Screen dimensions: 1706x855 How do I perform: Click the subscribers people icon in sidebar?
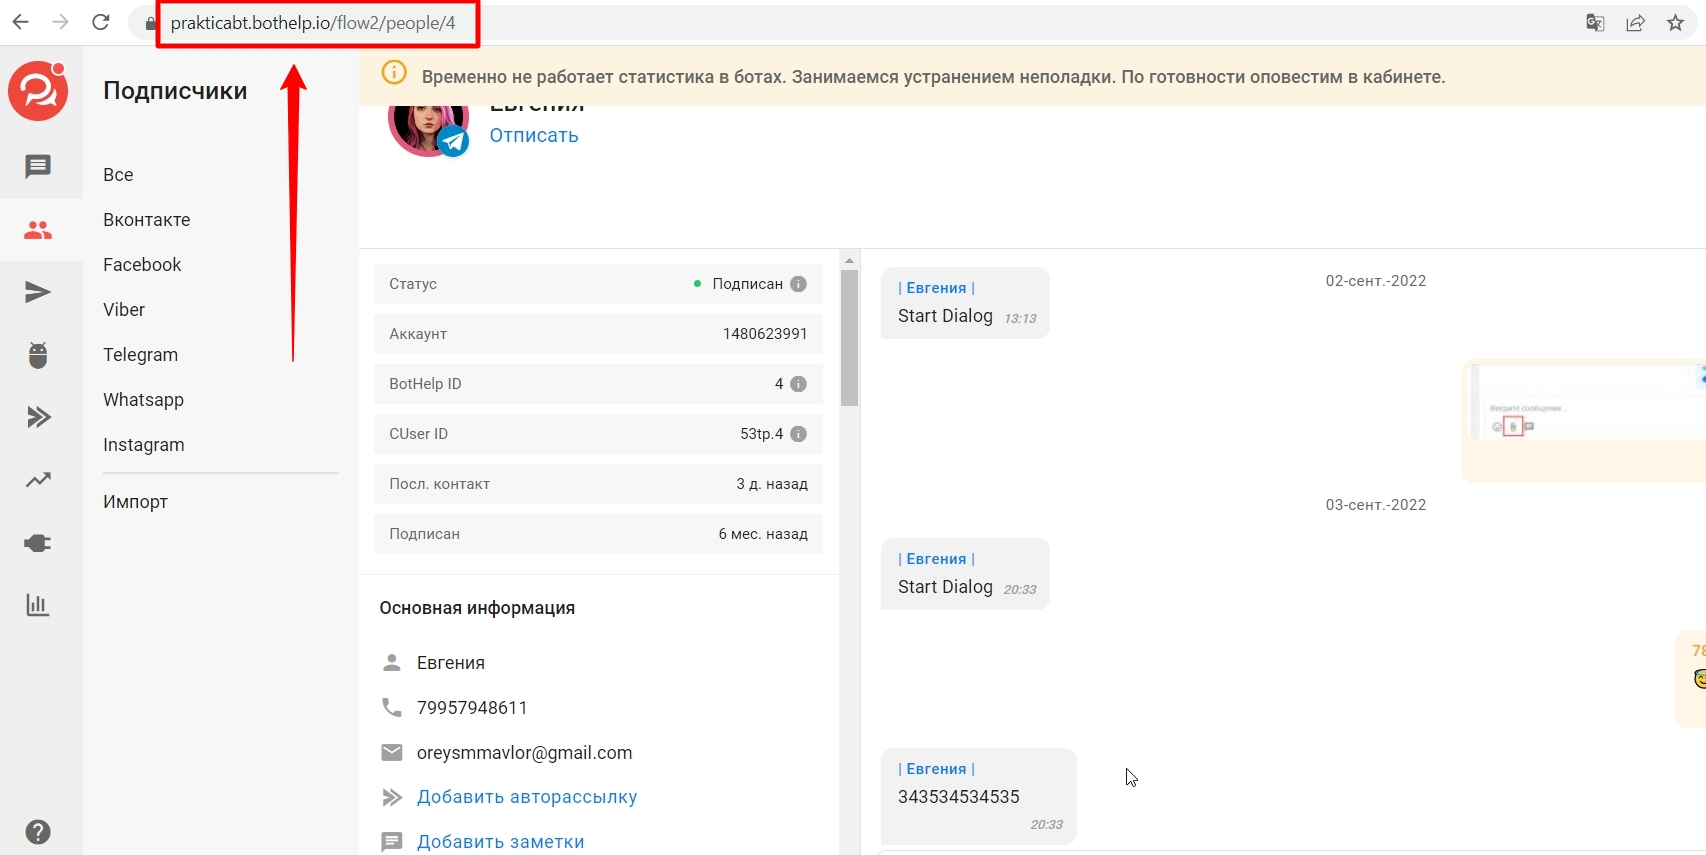coord(38,230)
